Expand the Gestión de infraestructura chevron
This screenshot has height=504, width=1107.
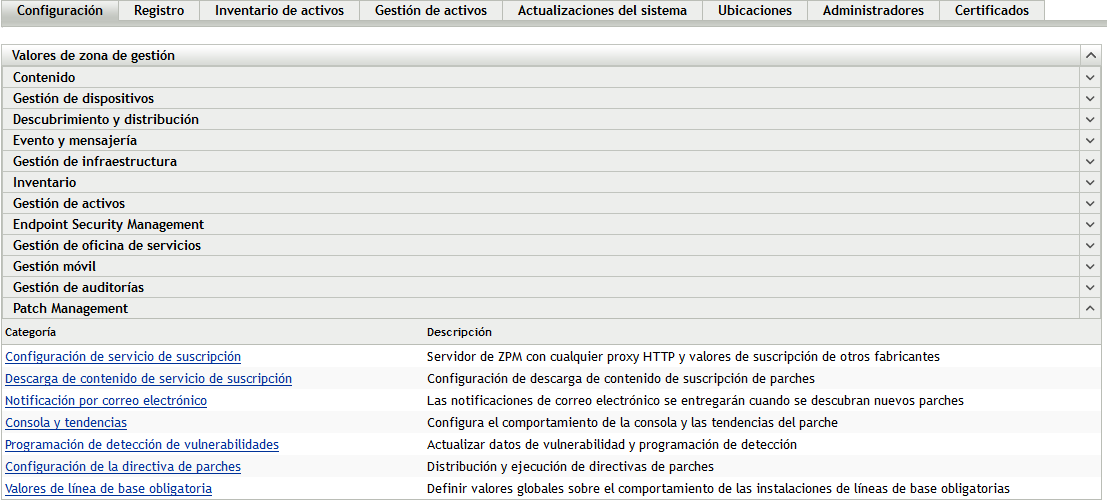tap(1090, 161)
